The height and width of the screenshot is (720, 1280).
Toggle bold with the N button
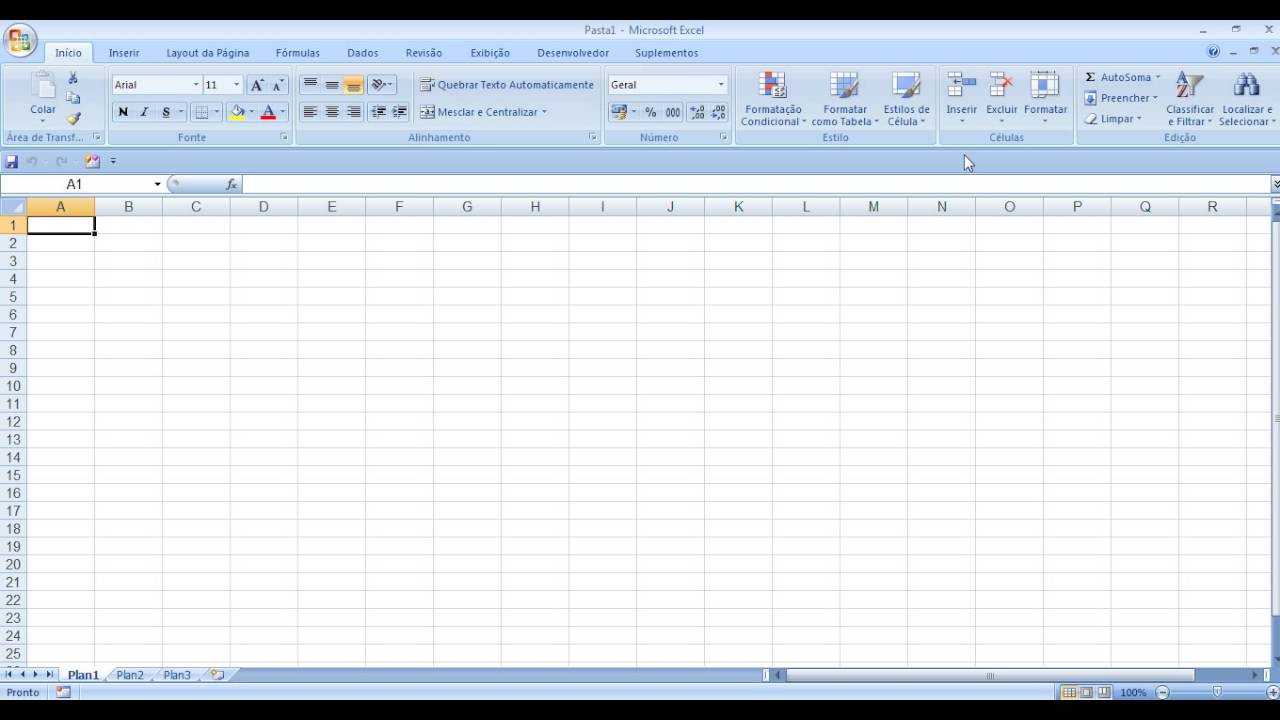coord(123,112)
